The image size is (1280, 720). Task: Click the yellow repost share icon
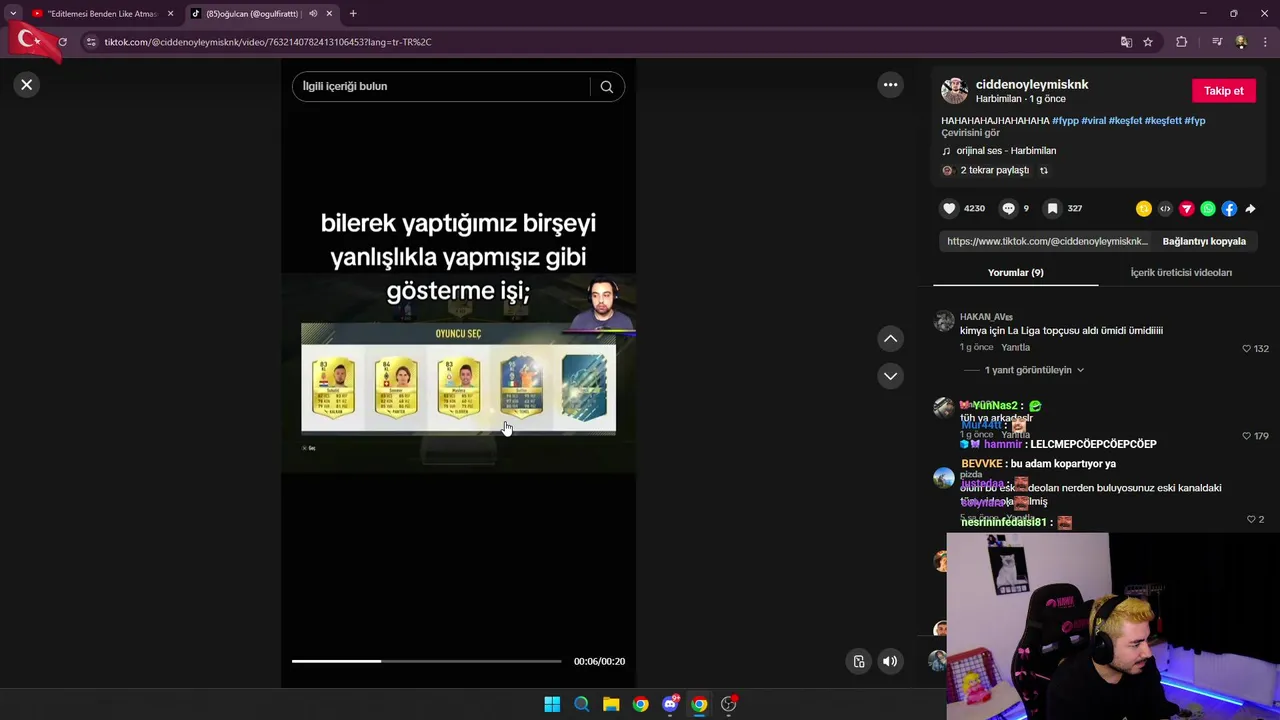[1143, 209]
